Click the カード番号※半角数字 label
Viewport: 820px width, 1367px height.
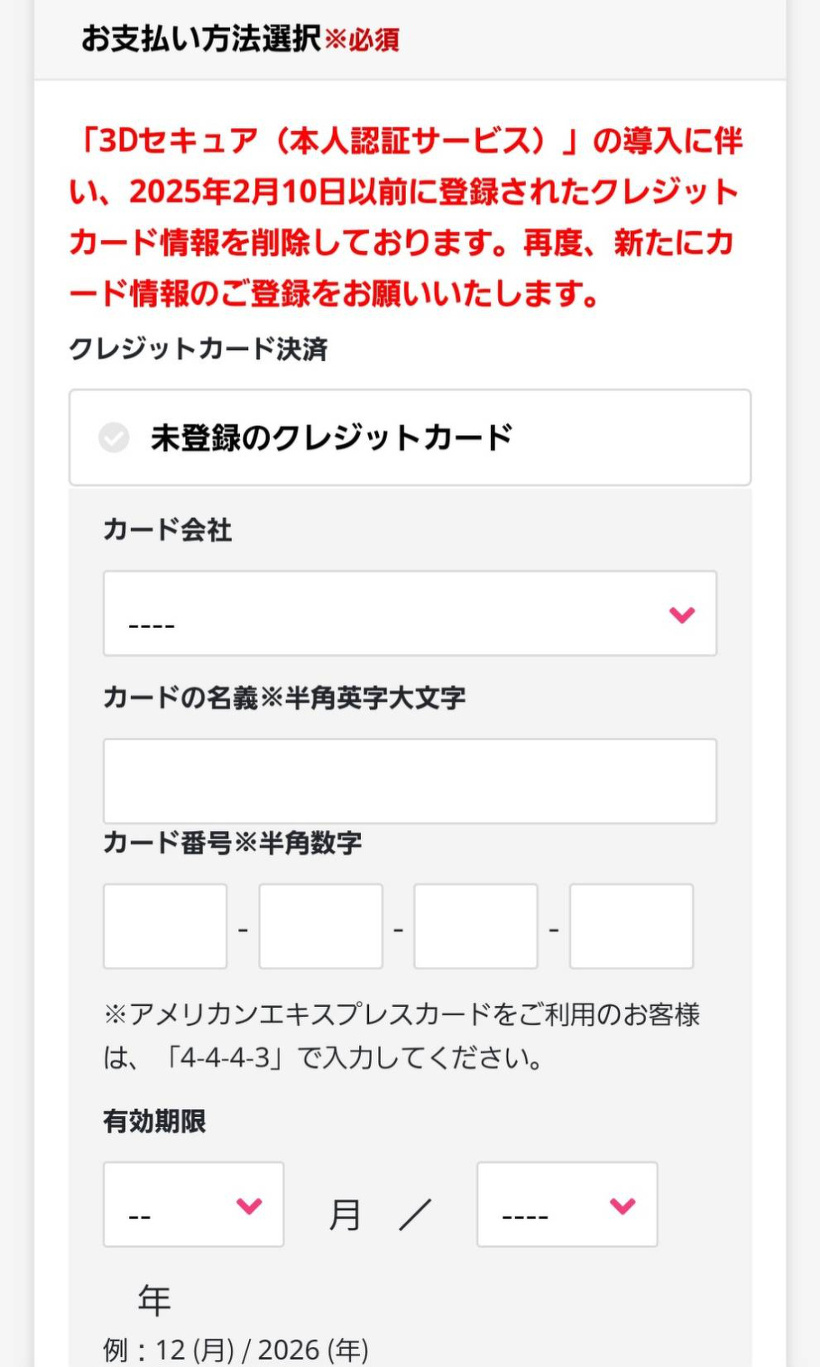pyautogui.click(x=232, y=843)
